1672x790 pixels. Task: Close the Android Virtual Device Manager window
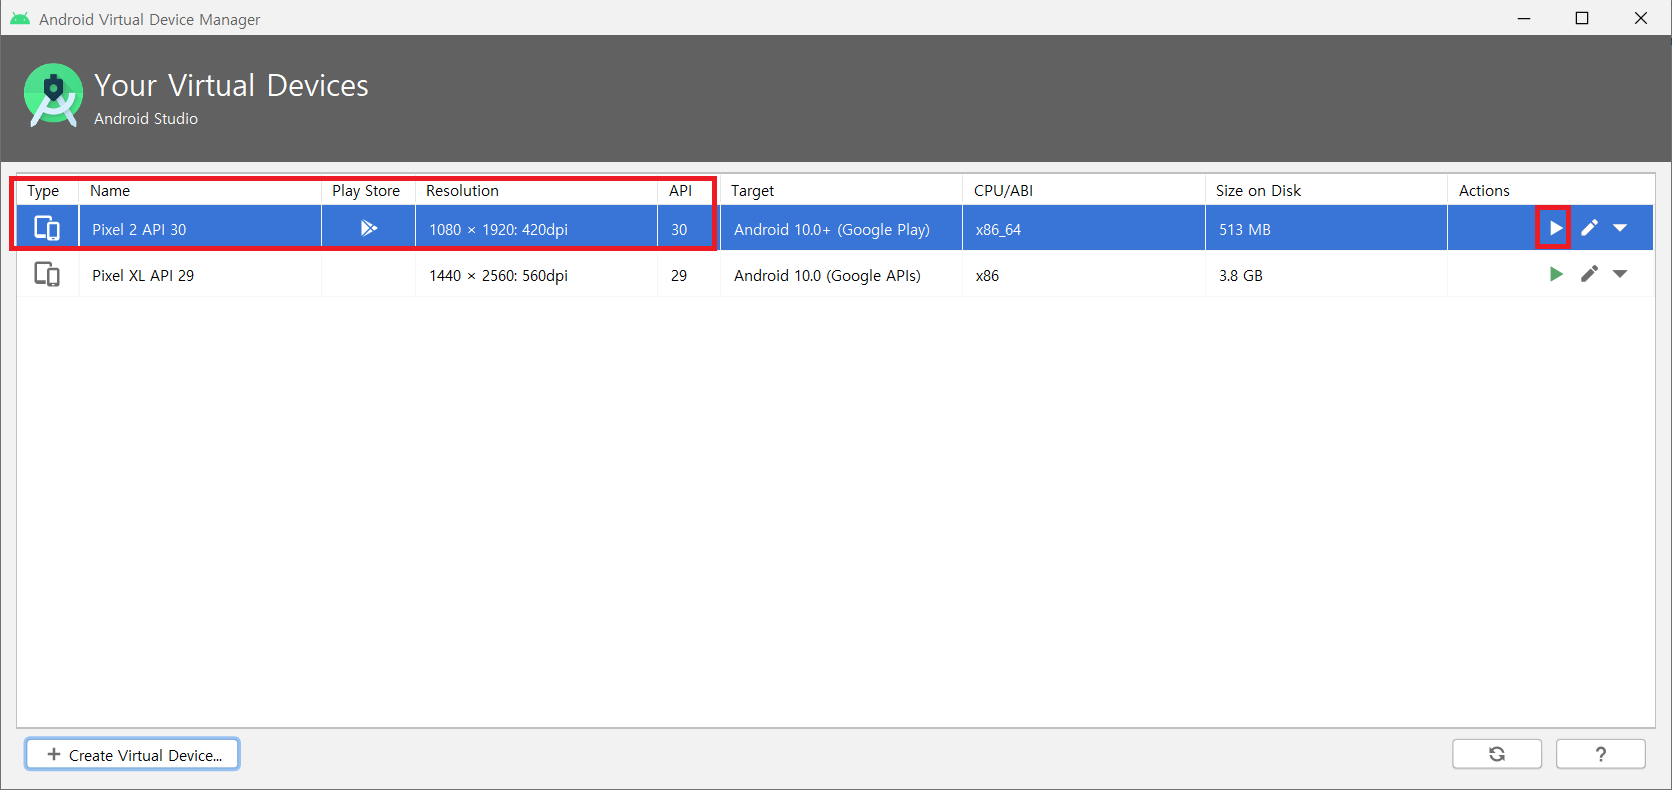click(x=1641, y=18)
